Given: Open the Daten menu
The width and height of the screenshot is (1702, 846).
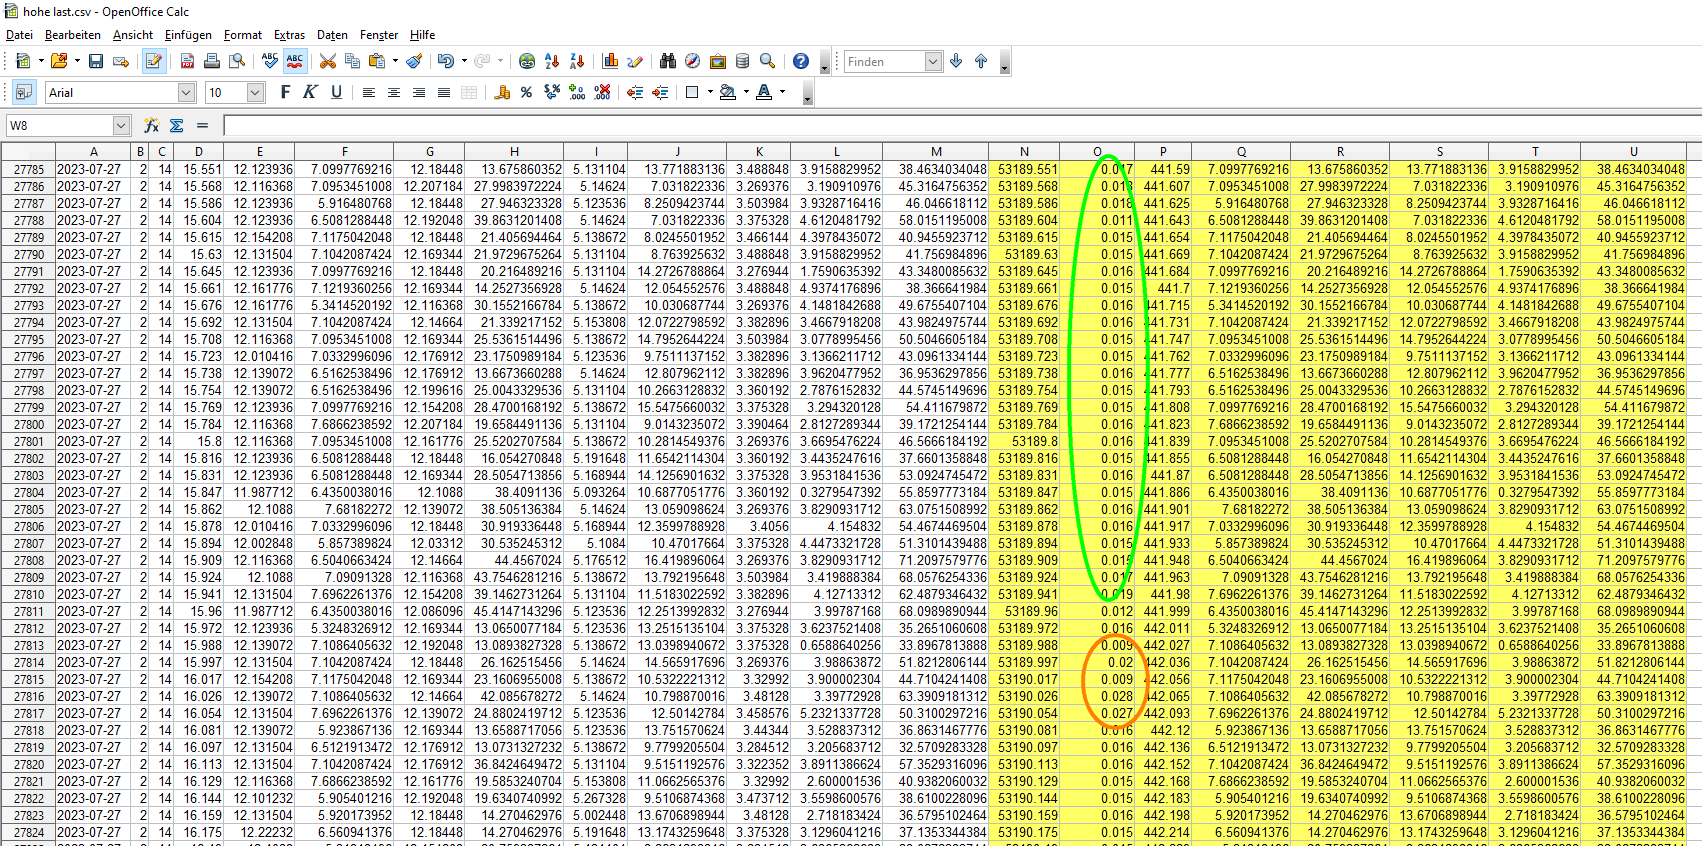Looking at the screenshot, I should pos(332,35).
